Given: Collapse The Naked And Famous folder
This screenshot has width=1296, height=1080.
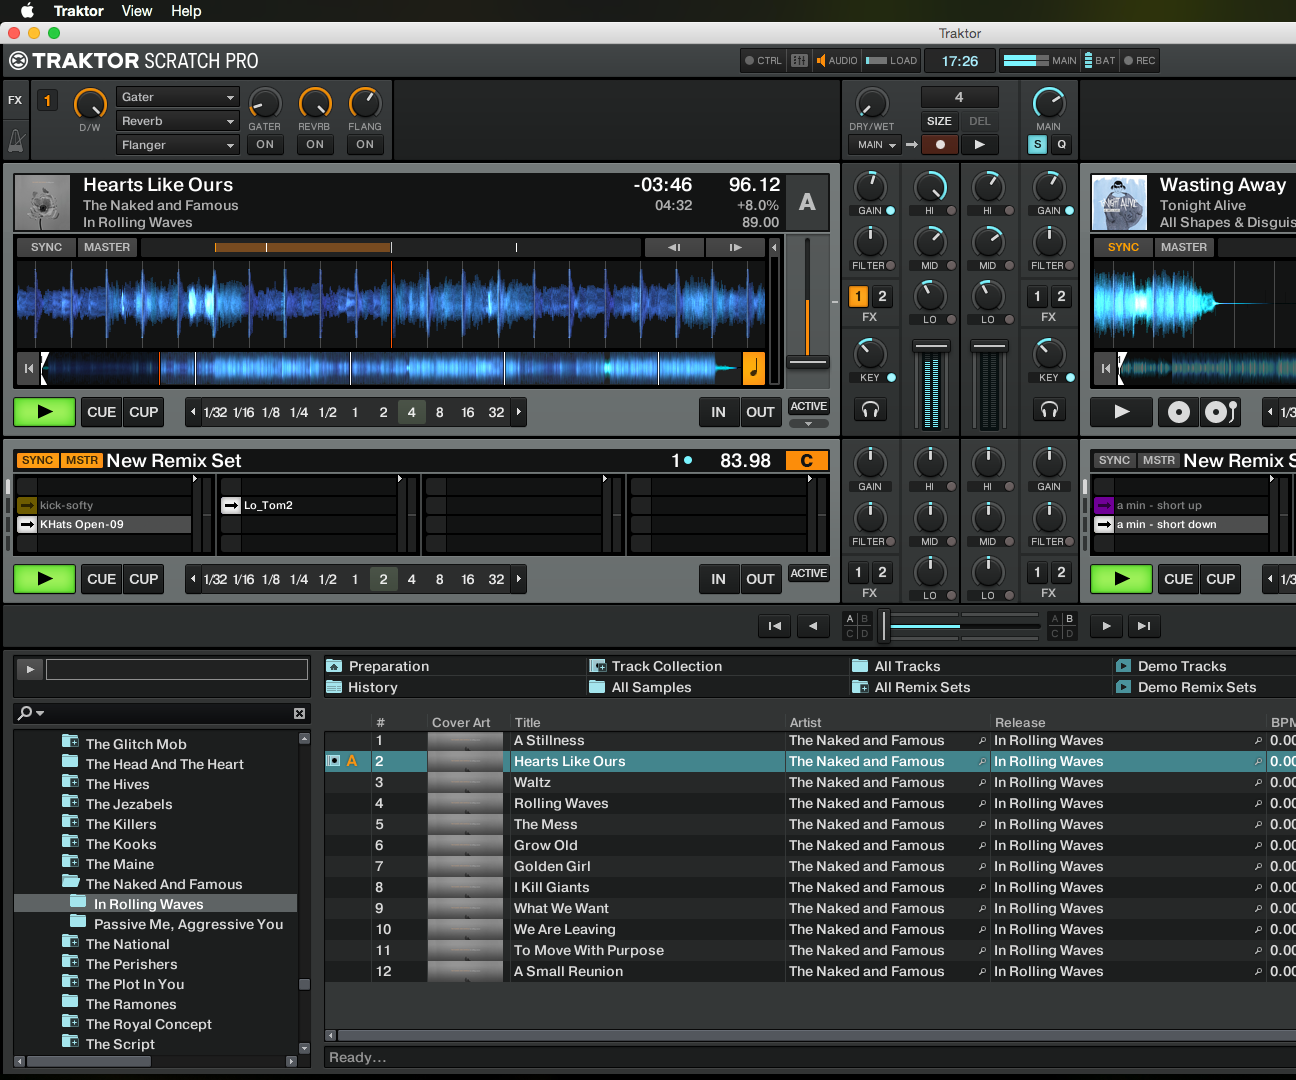Looking at the screenshot, I should pyautogui.click(x=71, y=881).
